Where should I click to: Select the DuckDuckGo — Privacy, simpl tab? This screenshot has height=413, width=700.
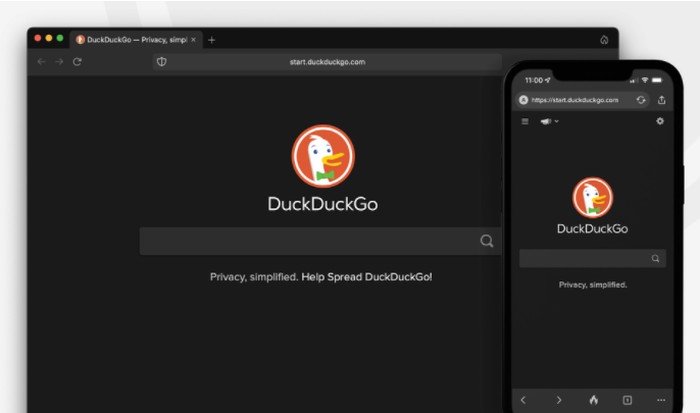pyautogui.click(x=136, y=40)
